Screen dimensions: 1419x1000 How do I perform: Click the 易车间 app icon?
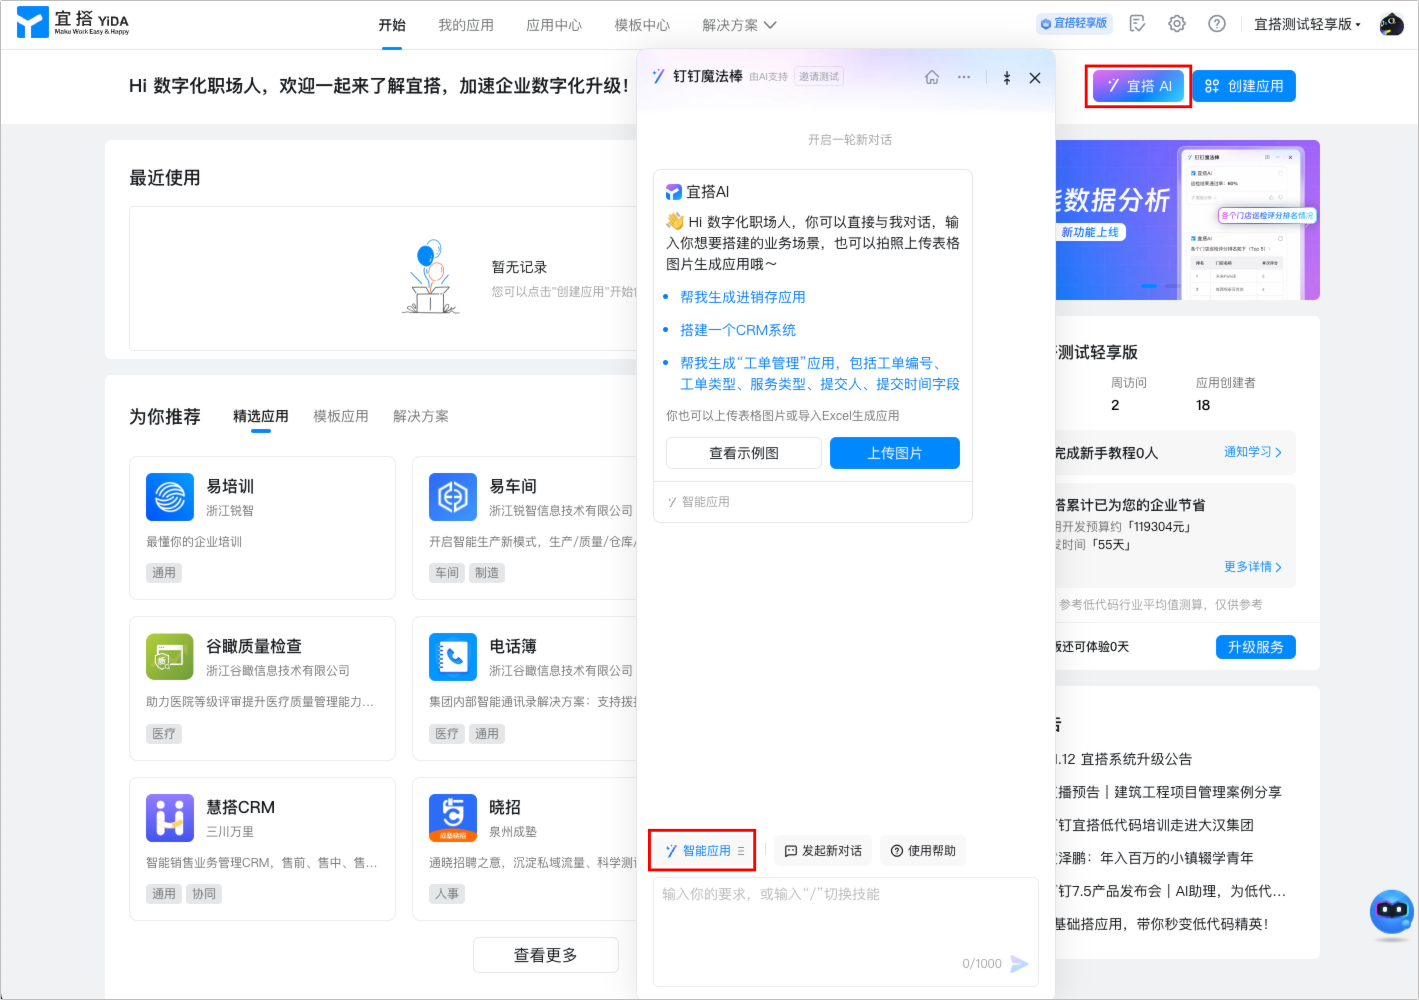pyautogui.click(x=453, y=497)
